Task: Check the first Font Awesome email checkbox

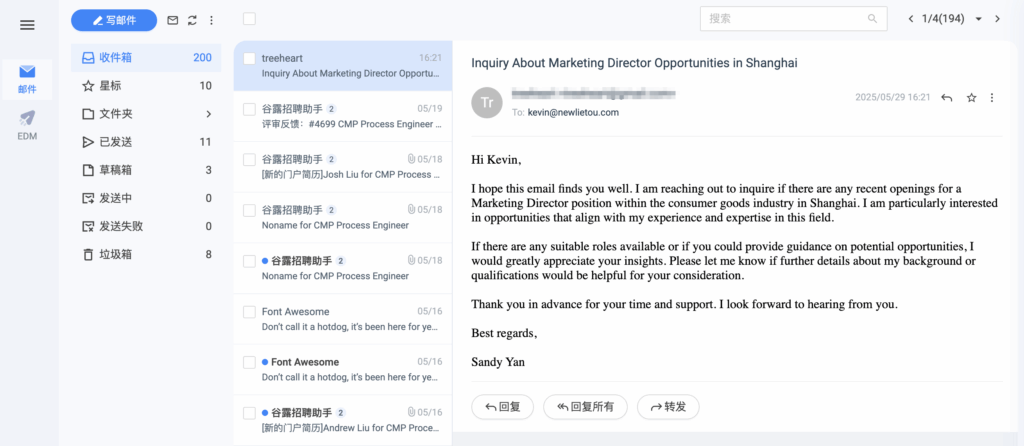Action: coord(249,312)
